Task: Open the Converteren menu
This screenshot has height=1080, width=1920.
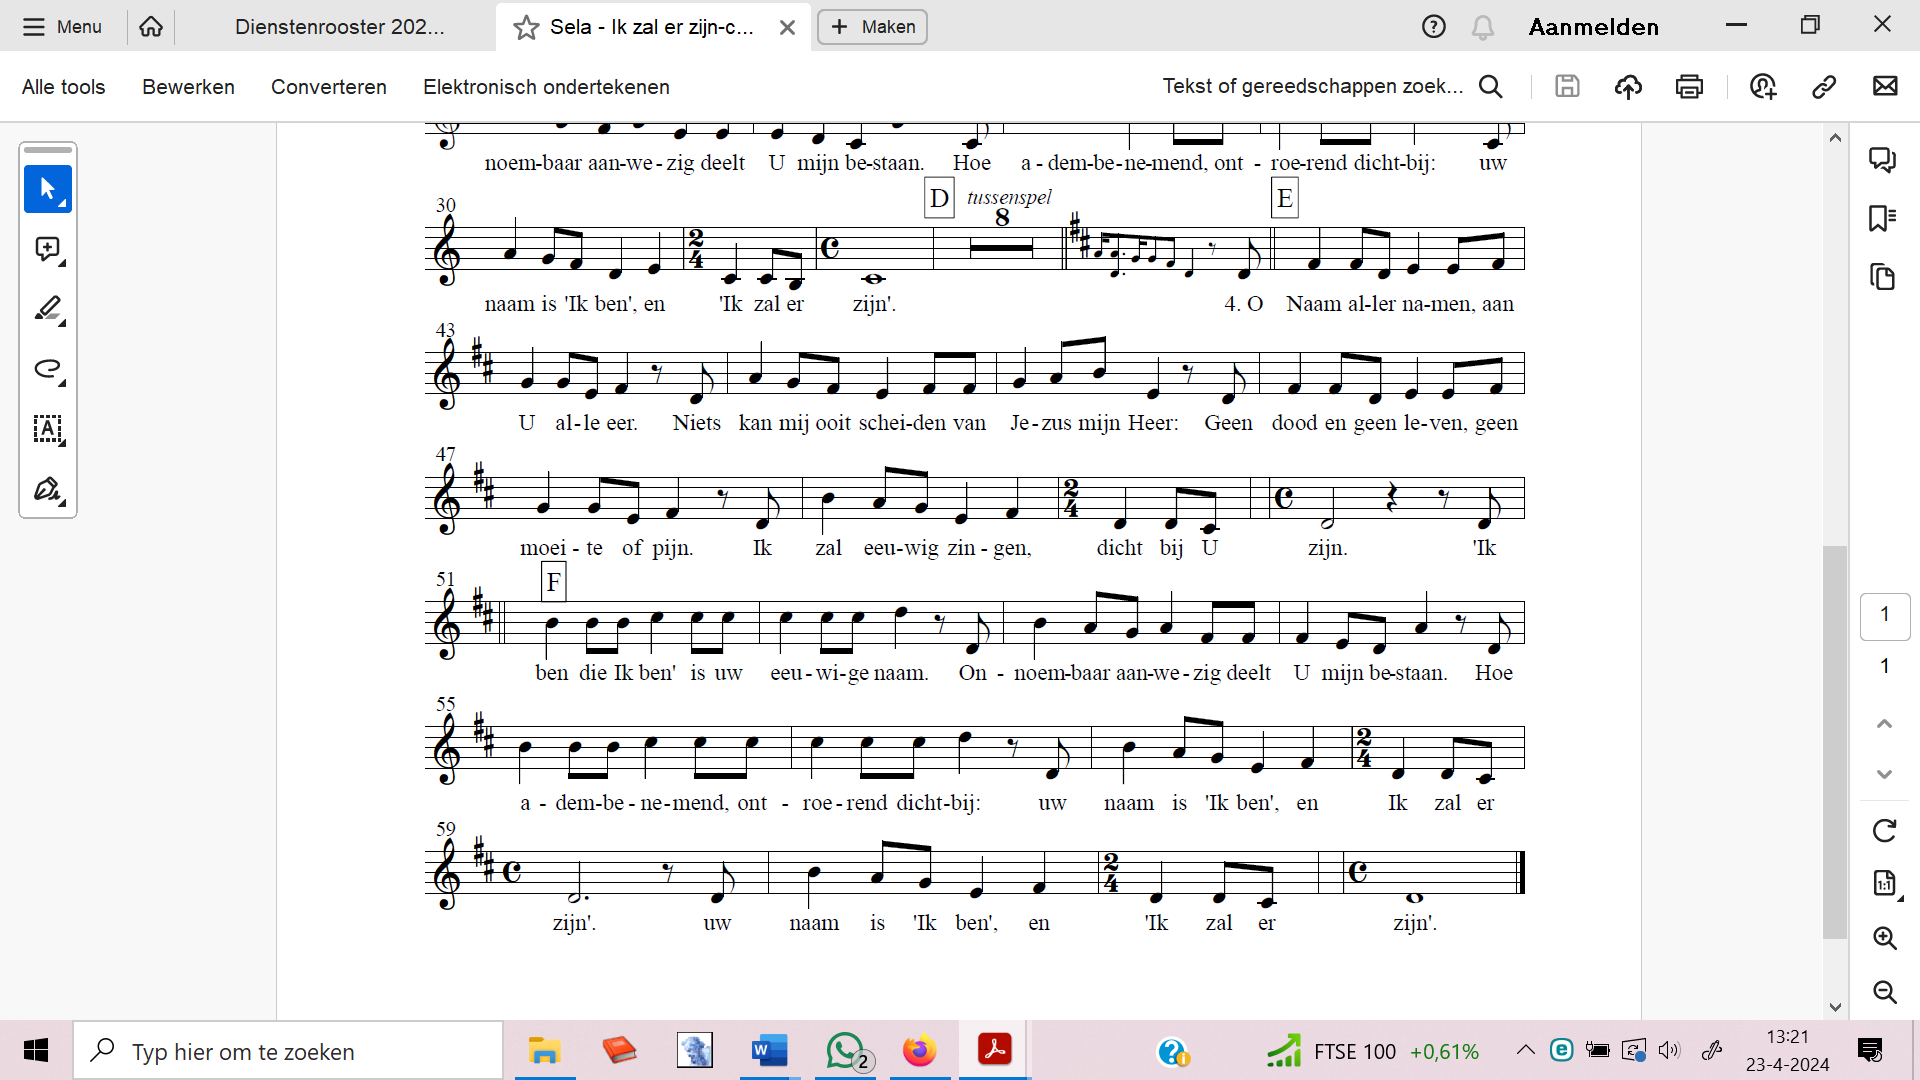Action: (329, 87)
